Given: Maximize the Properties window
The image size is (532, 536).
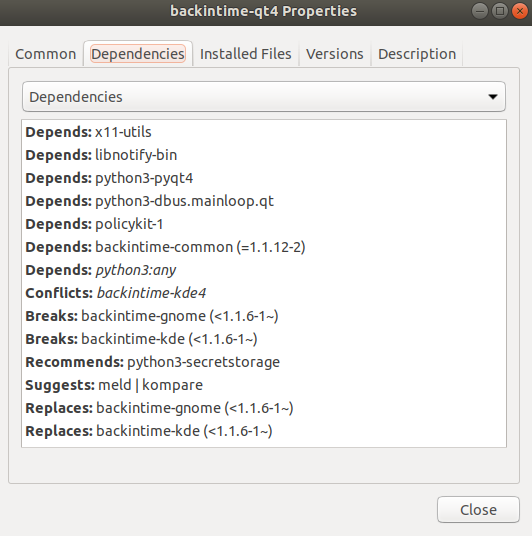Looking at the screenshot, I should 500,11.
